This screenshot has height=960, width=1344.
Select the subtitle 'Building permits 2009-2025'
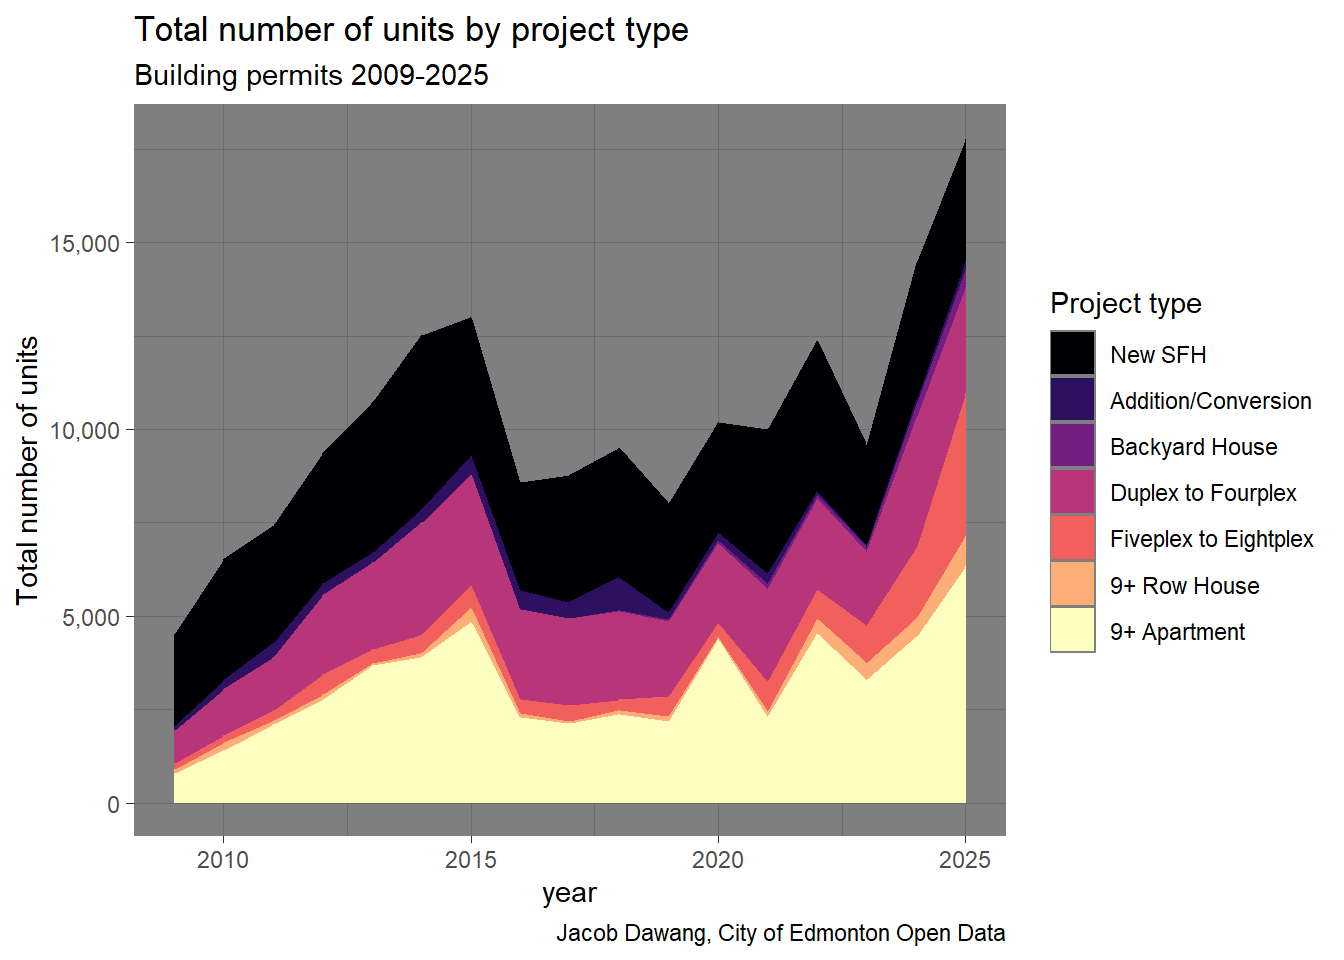tap(311, 76)
